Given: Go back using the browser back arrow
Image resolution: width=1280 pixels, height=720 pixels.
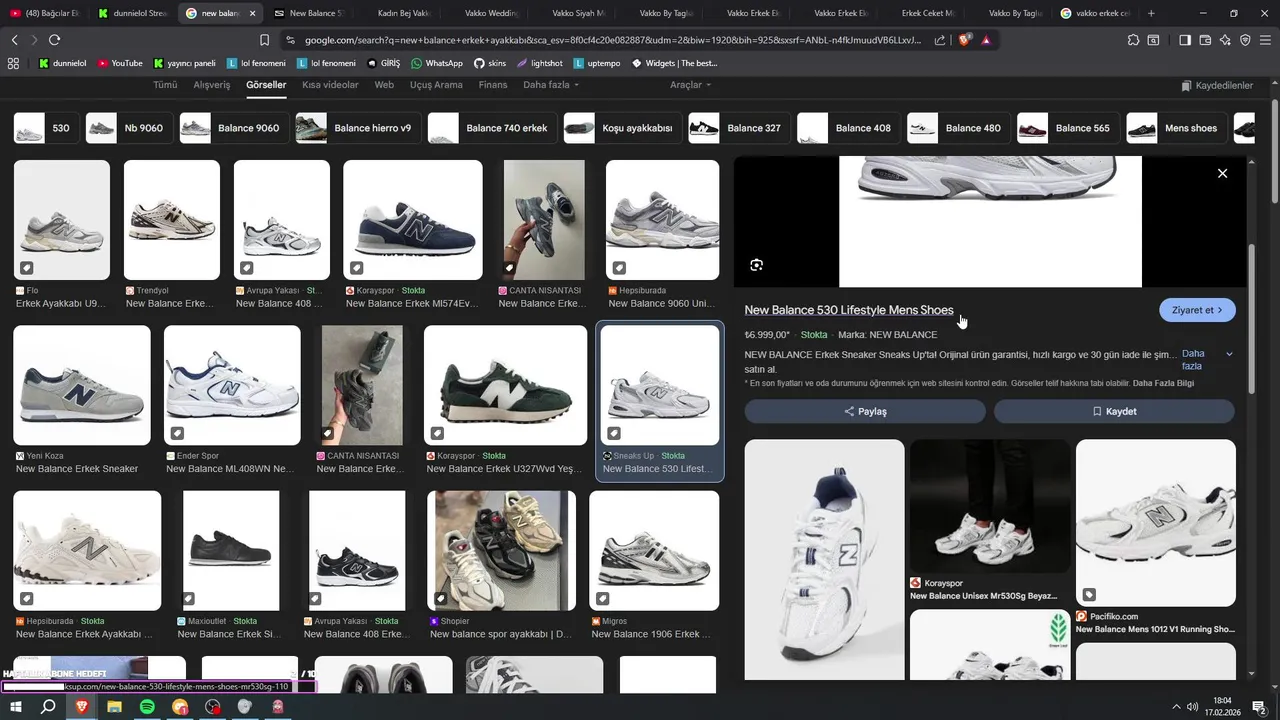Looking at the screenshot, I should [x=14, y=40].
